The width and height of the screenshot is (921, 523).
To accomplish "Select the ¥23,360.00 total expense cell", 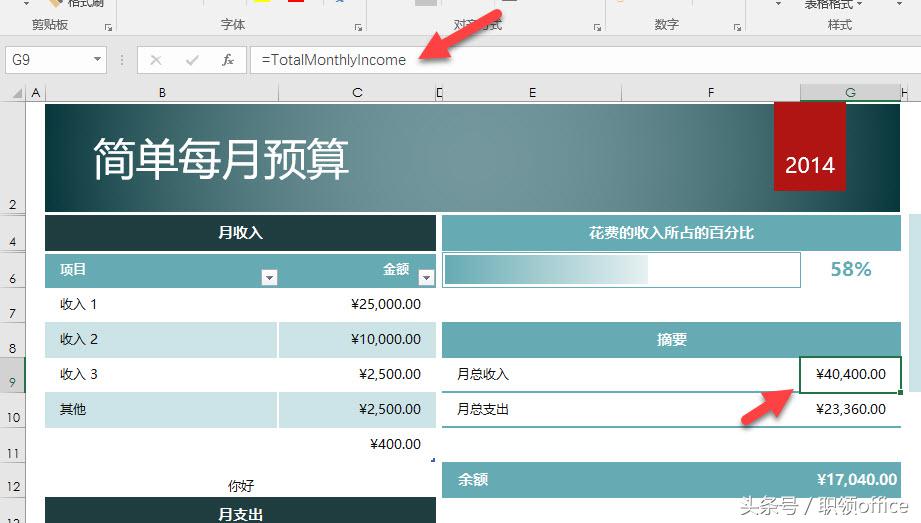I will click(851, 410).
